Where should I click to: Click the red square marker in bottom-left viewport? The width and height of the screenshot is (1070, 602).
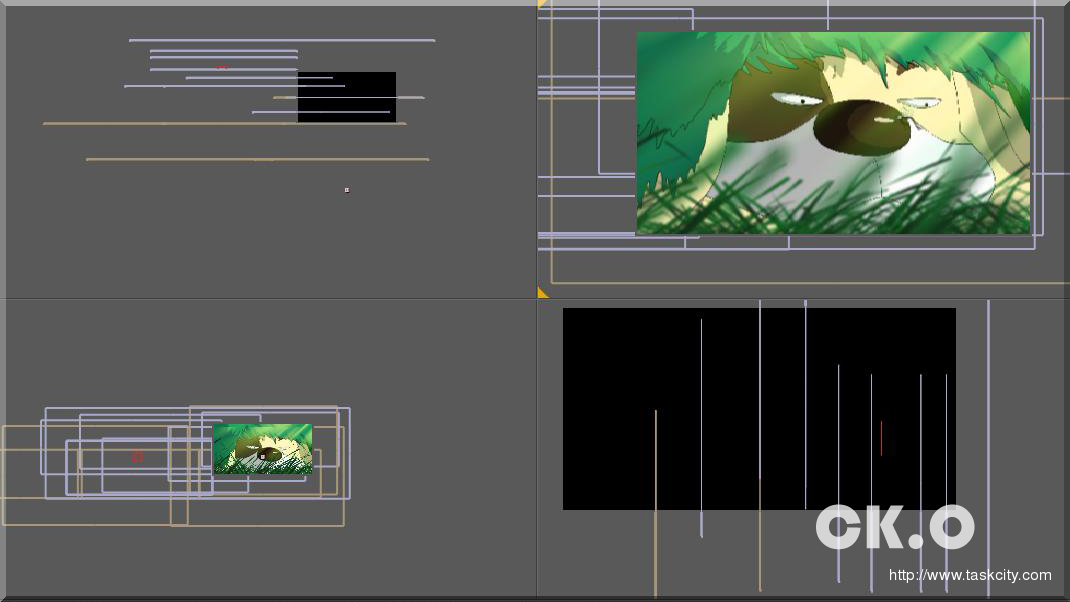click(137, 456)
